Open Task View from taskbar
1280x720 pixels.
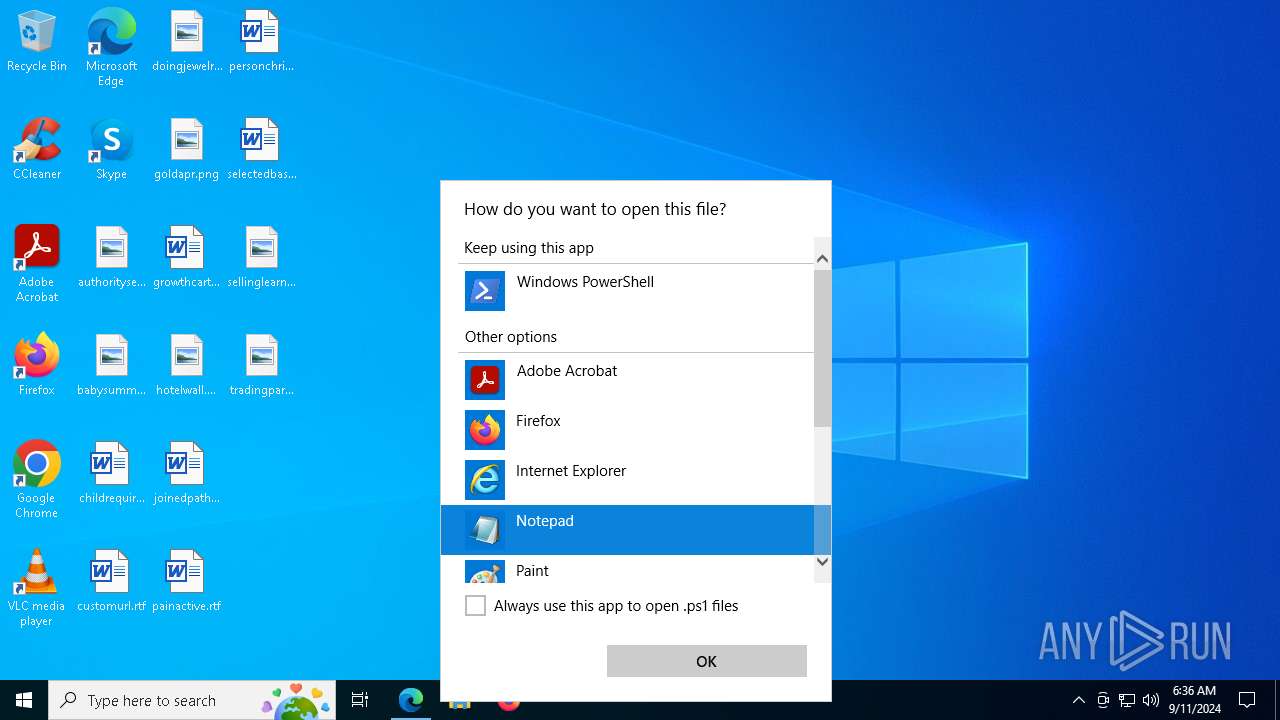[360, 700]
